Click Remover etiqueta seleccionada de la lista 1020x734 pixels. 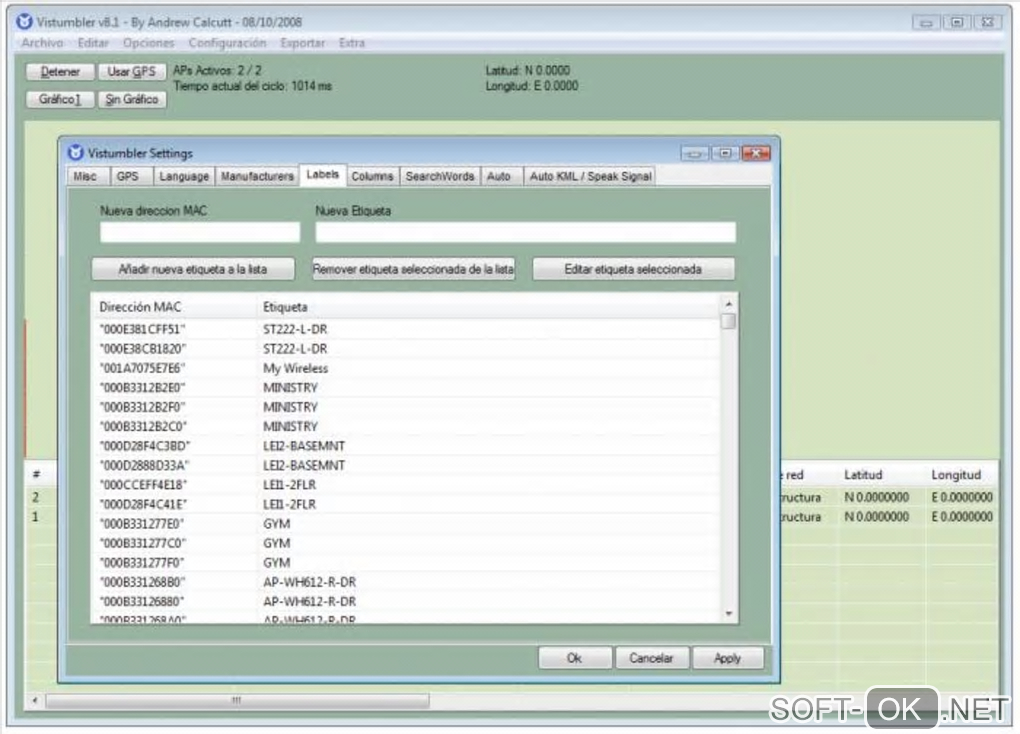pos(414,269)
